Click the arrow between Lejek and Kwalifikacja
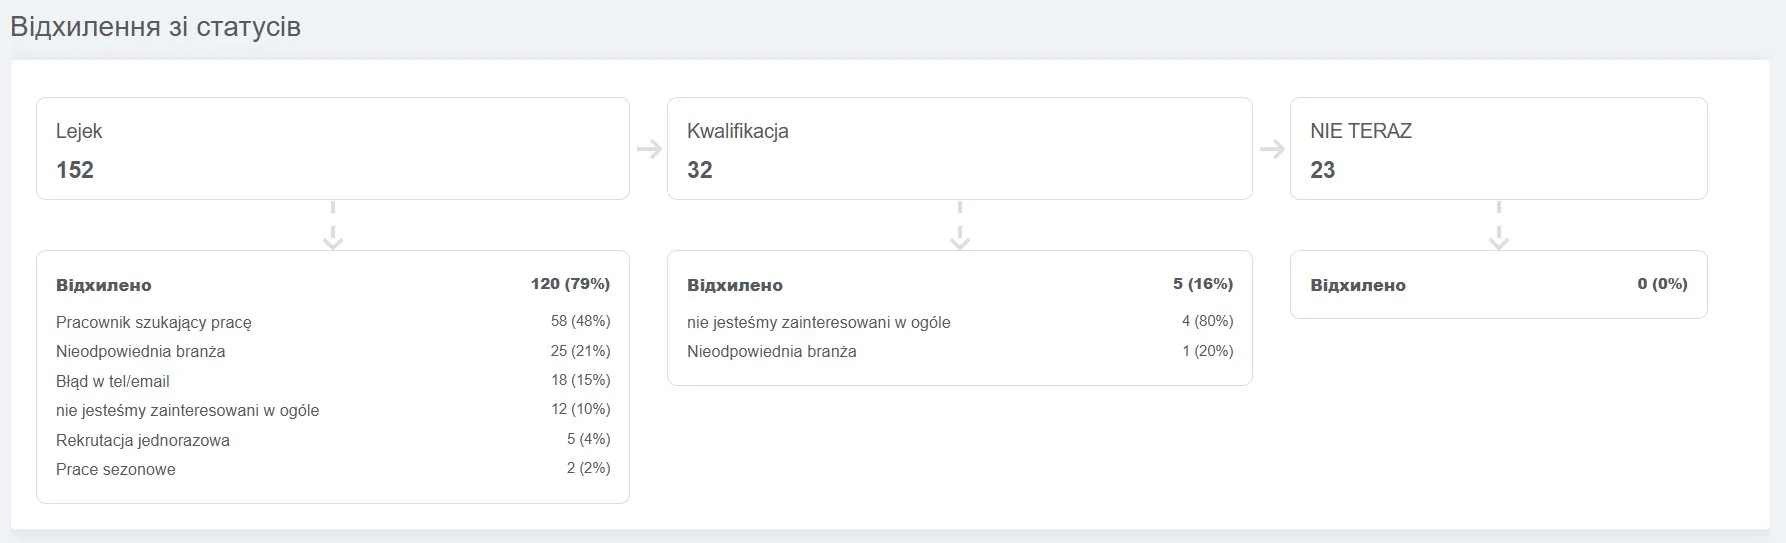Image resolution: width=1786 pixels, height=543 pixels. point(649,149)
